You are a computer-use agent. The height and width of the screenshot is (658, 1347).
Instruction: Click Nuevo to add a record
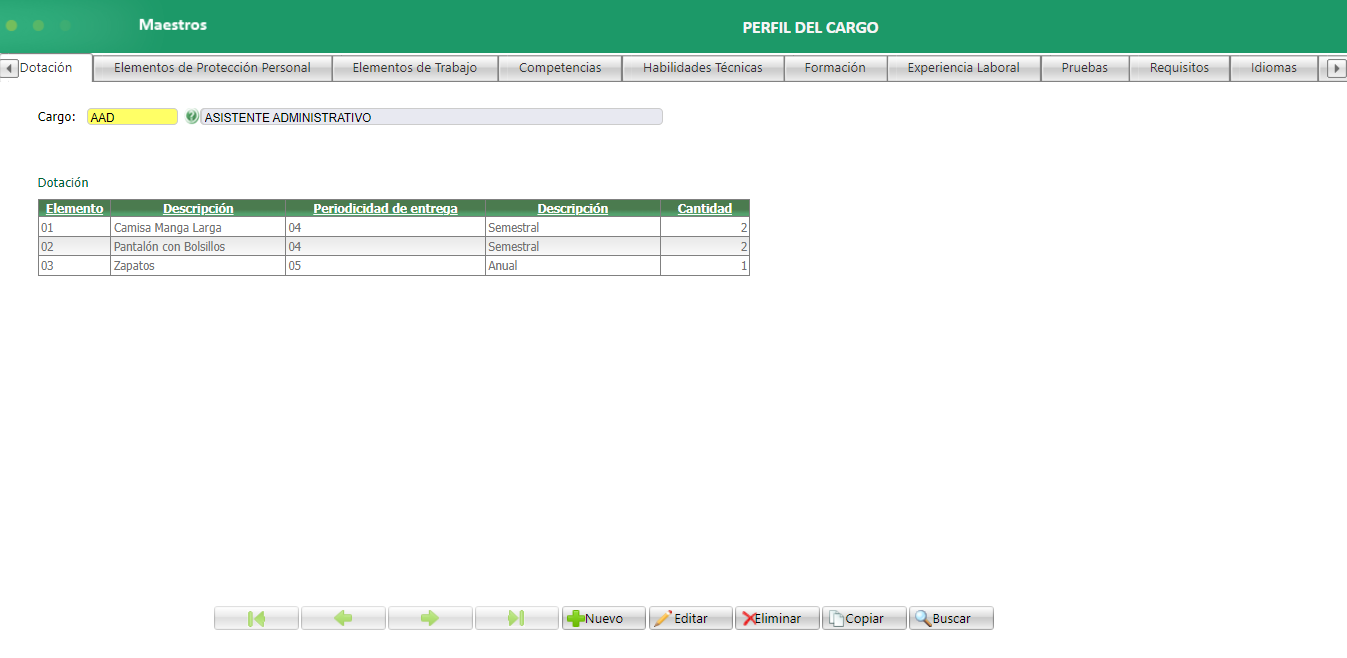point(604,618)
